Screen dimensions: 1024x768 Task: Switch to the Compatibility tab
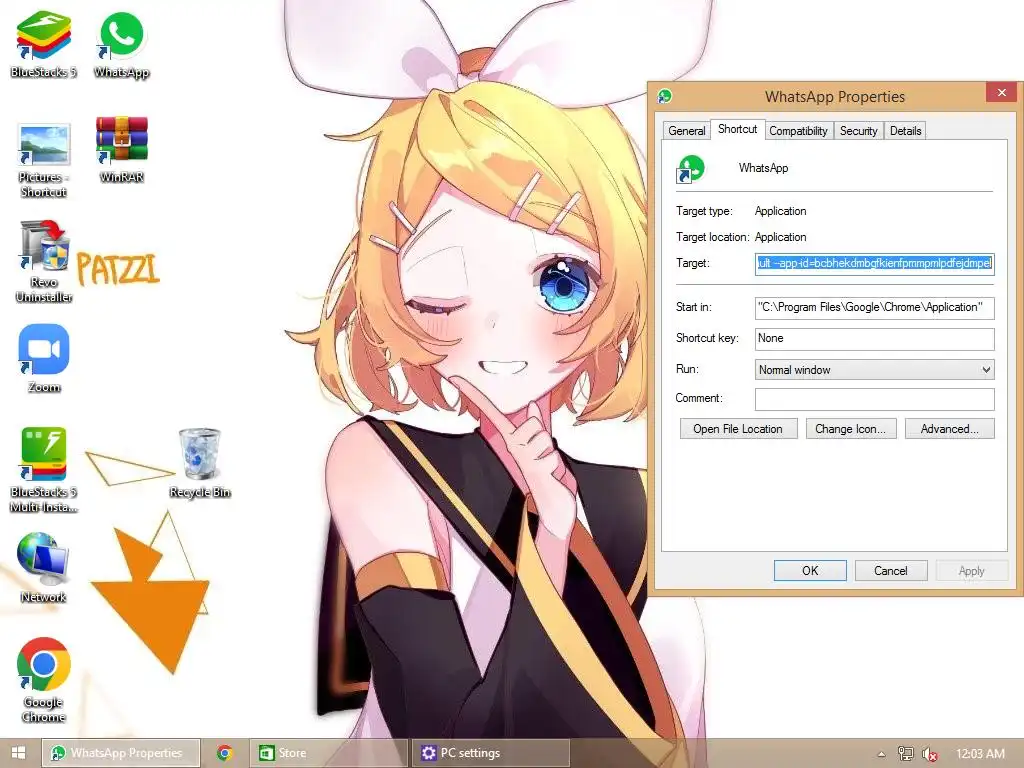[798, 131]
